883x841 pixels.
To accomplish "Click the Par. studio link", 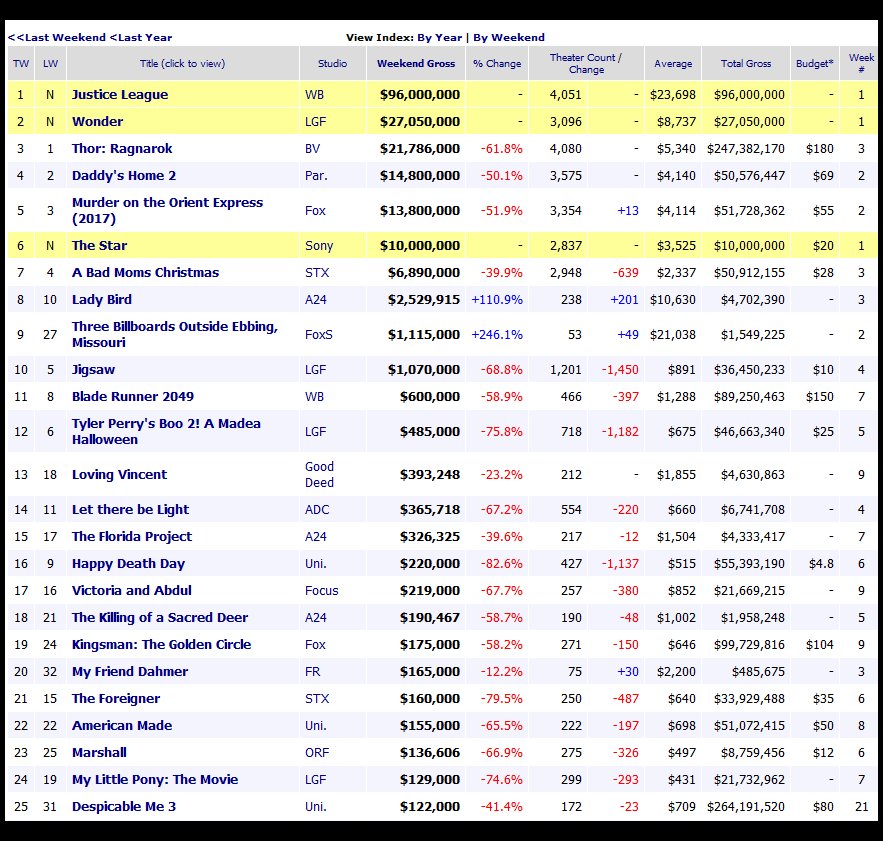I will click(x=316, y=176).
